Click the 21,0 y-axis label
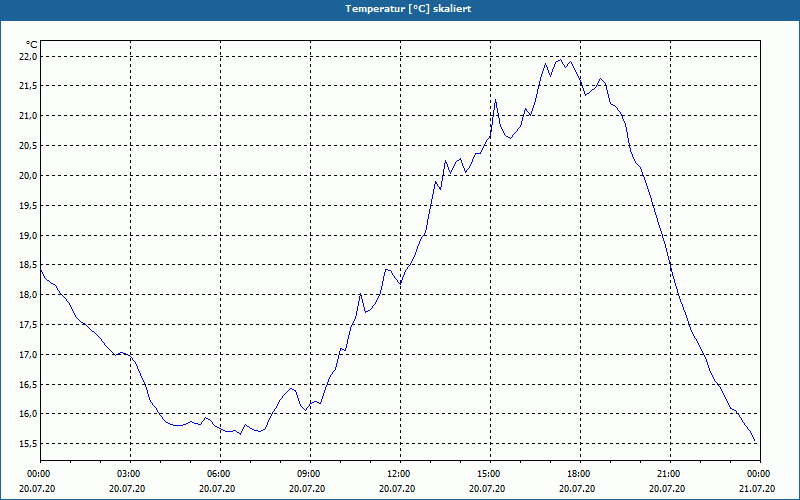The height and width of the screenshot is (500, 800). 28,116
